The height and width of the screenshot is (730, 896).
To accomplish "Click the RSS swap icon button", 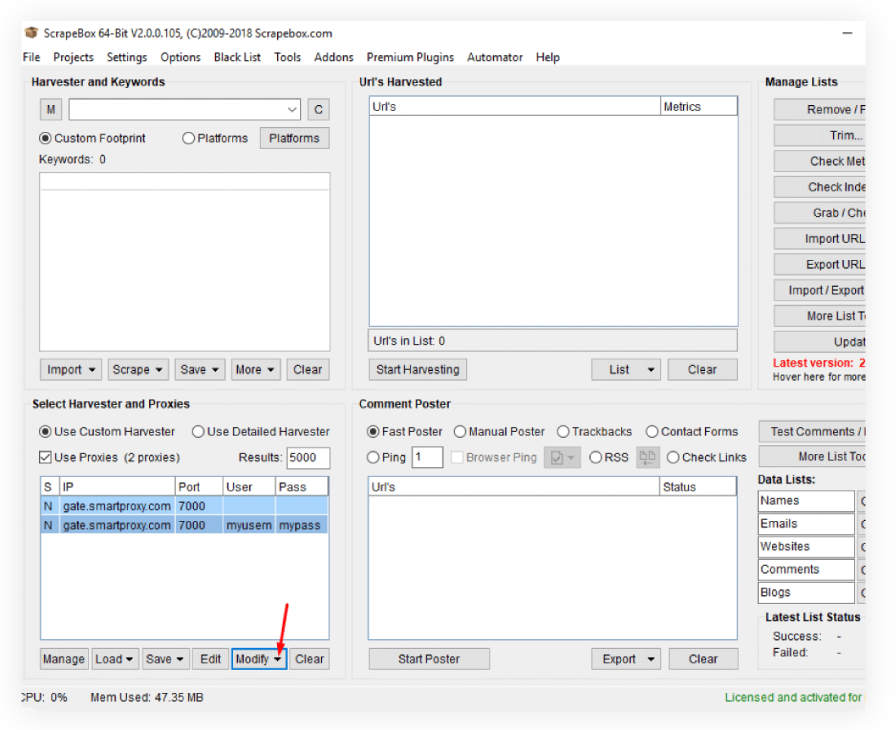I will click(648, 457).
